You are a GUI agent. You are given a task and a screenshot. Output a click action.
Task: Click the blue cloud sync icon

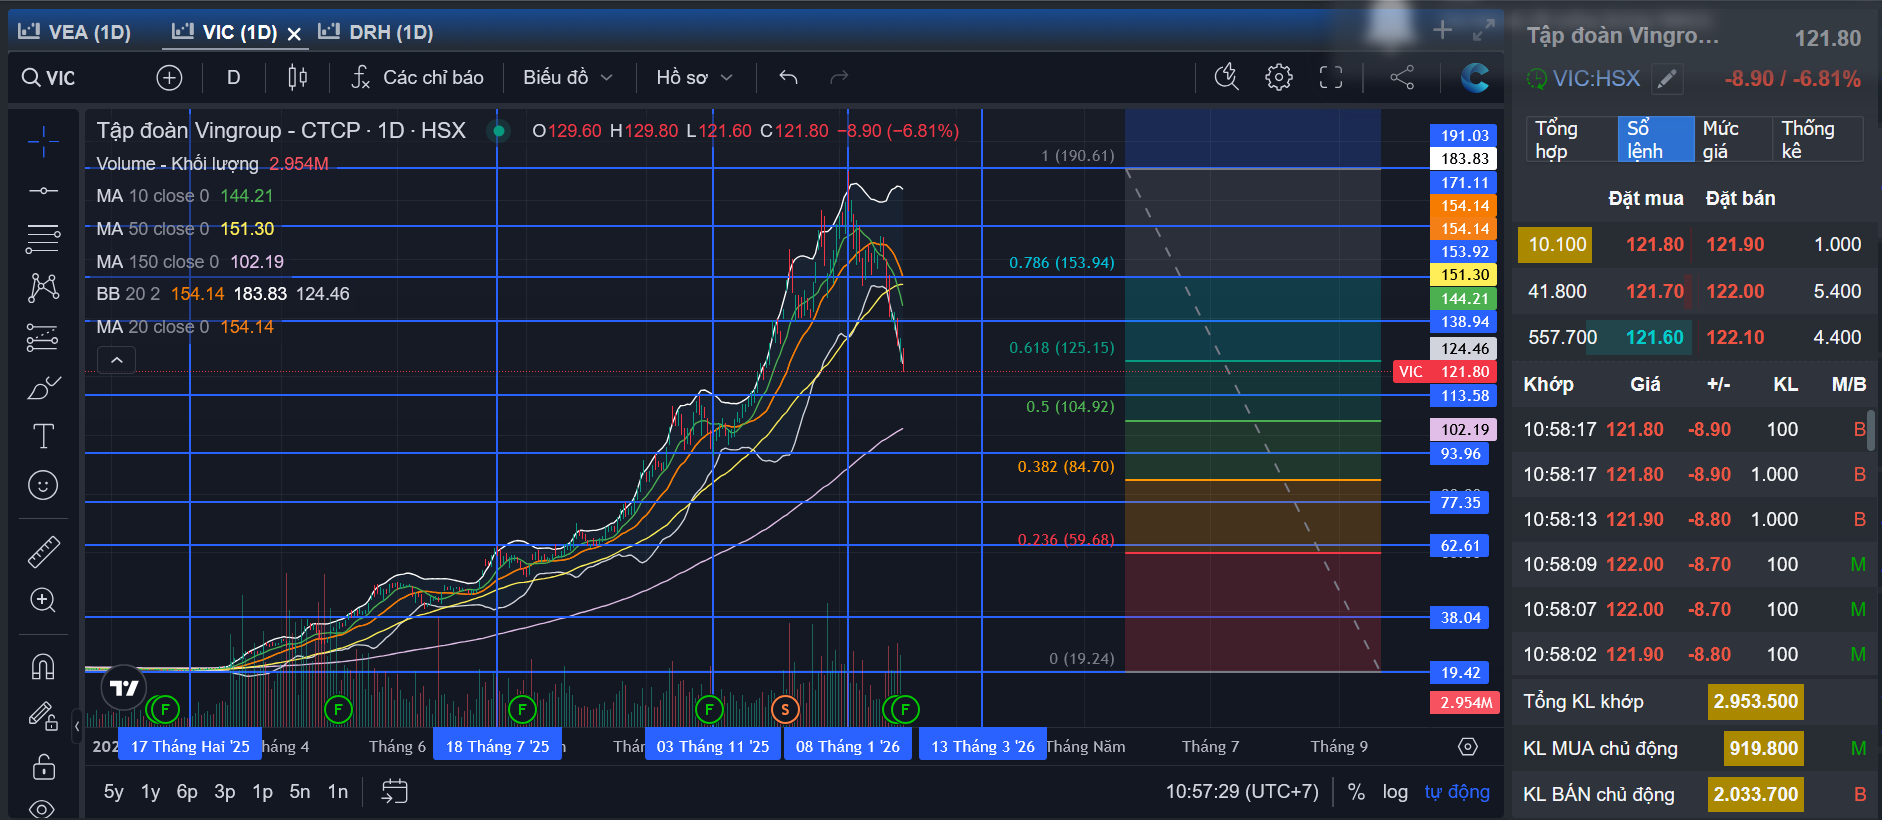[1474, 77]
